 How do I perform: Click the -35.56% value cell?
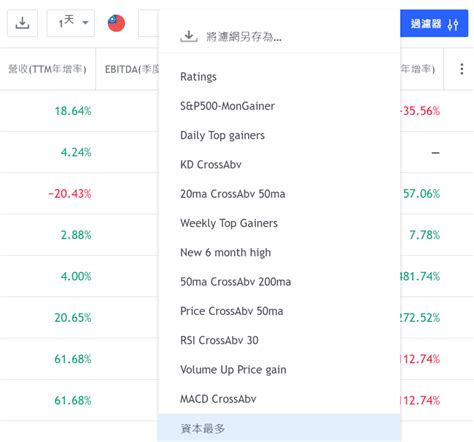(x=420, y=111)
